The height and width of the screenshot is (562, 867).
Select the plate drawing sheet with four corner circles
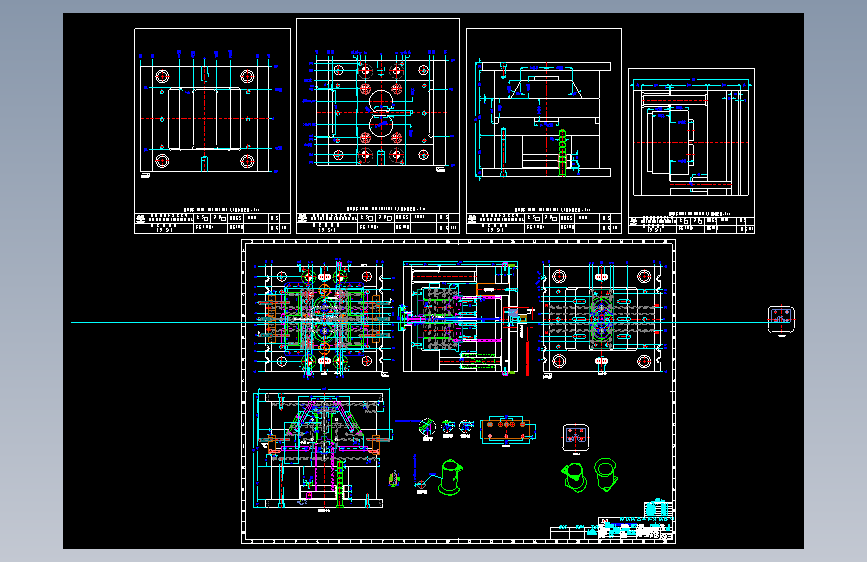pos(212,131)
